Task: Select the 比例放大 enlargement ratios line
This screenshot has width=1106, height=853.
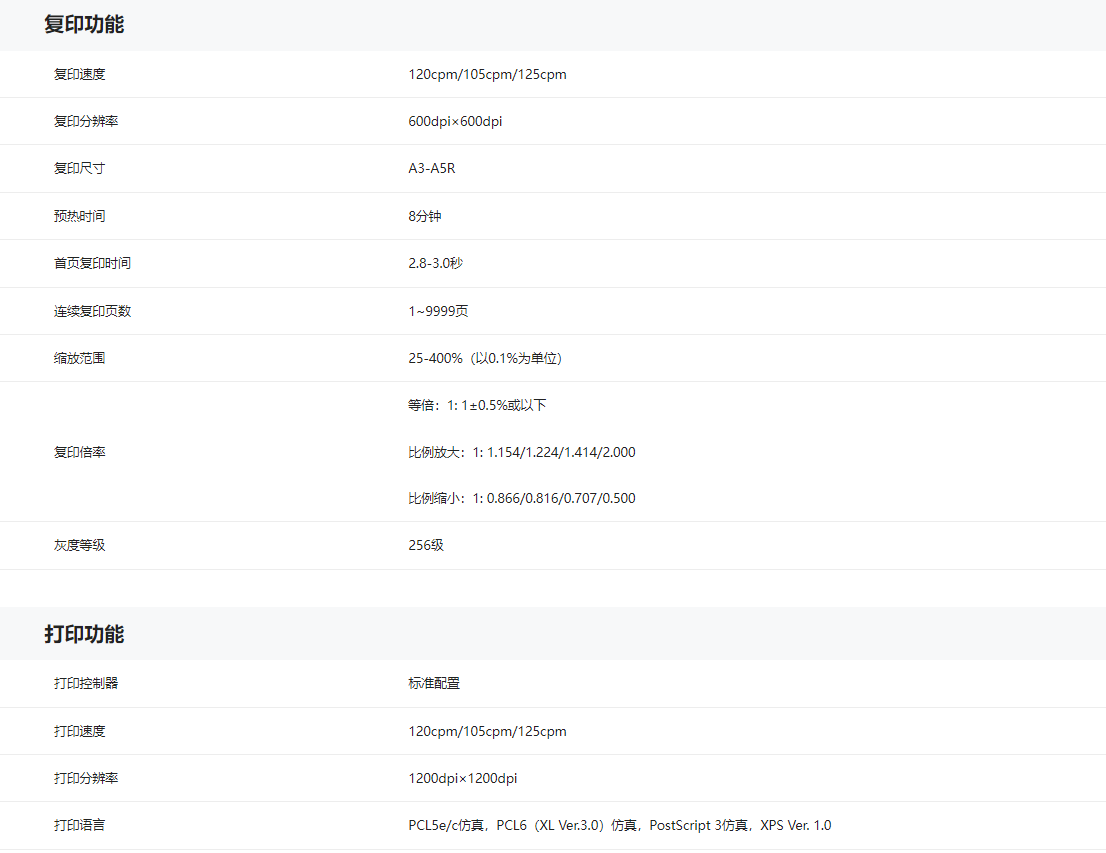Action: [x=521, y=452]
